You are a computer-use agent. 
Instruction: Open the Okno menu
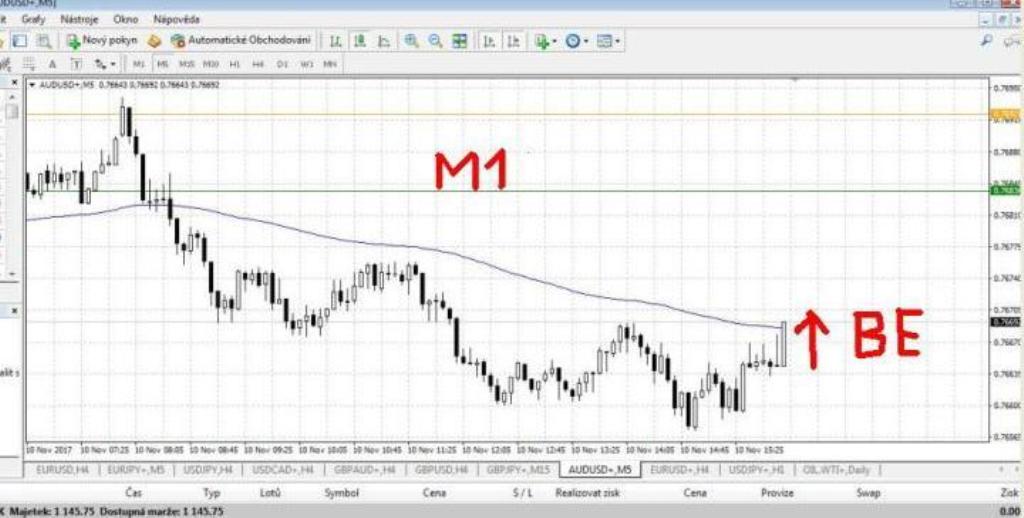pos(125,19)
